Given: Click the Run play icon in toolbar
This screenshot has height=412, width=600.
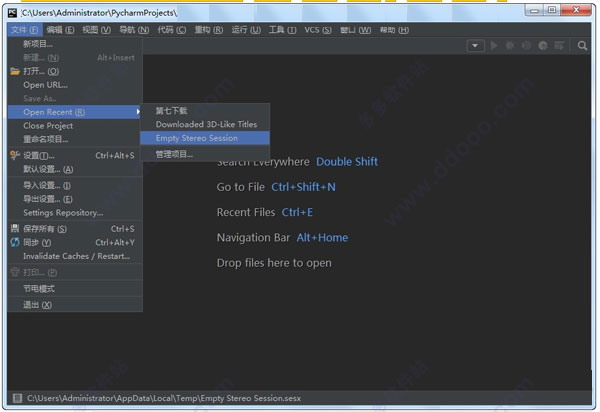Looking at the screenshot, I should 494,46.
